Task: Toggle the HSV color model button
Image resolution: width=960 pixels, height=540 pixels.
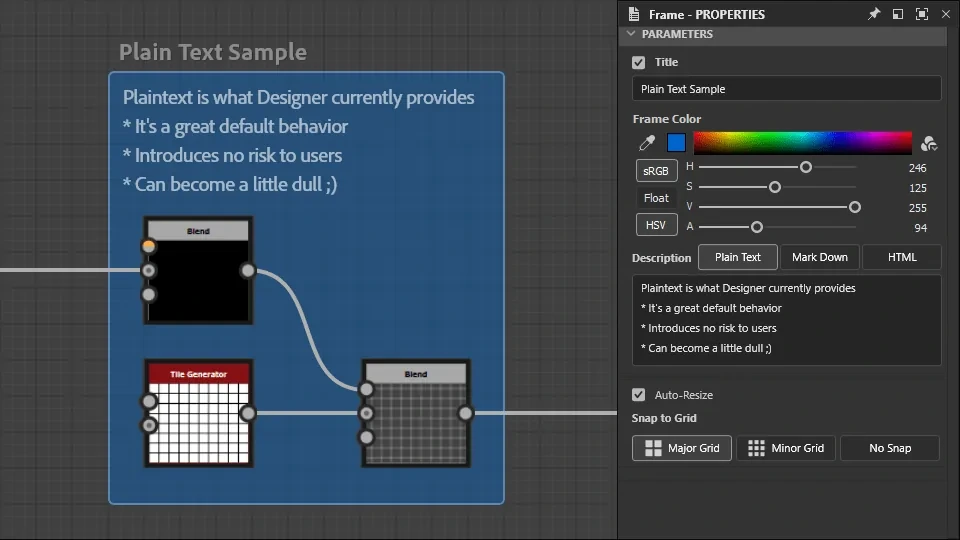Action: coord(656,225)
